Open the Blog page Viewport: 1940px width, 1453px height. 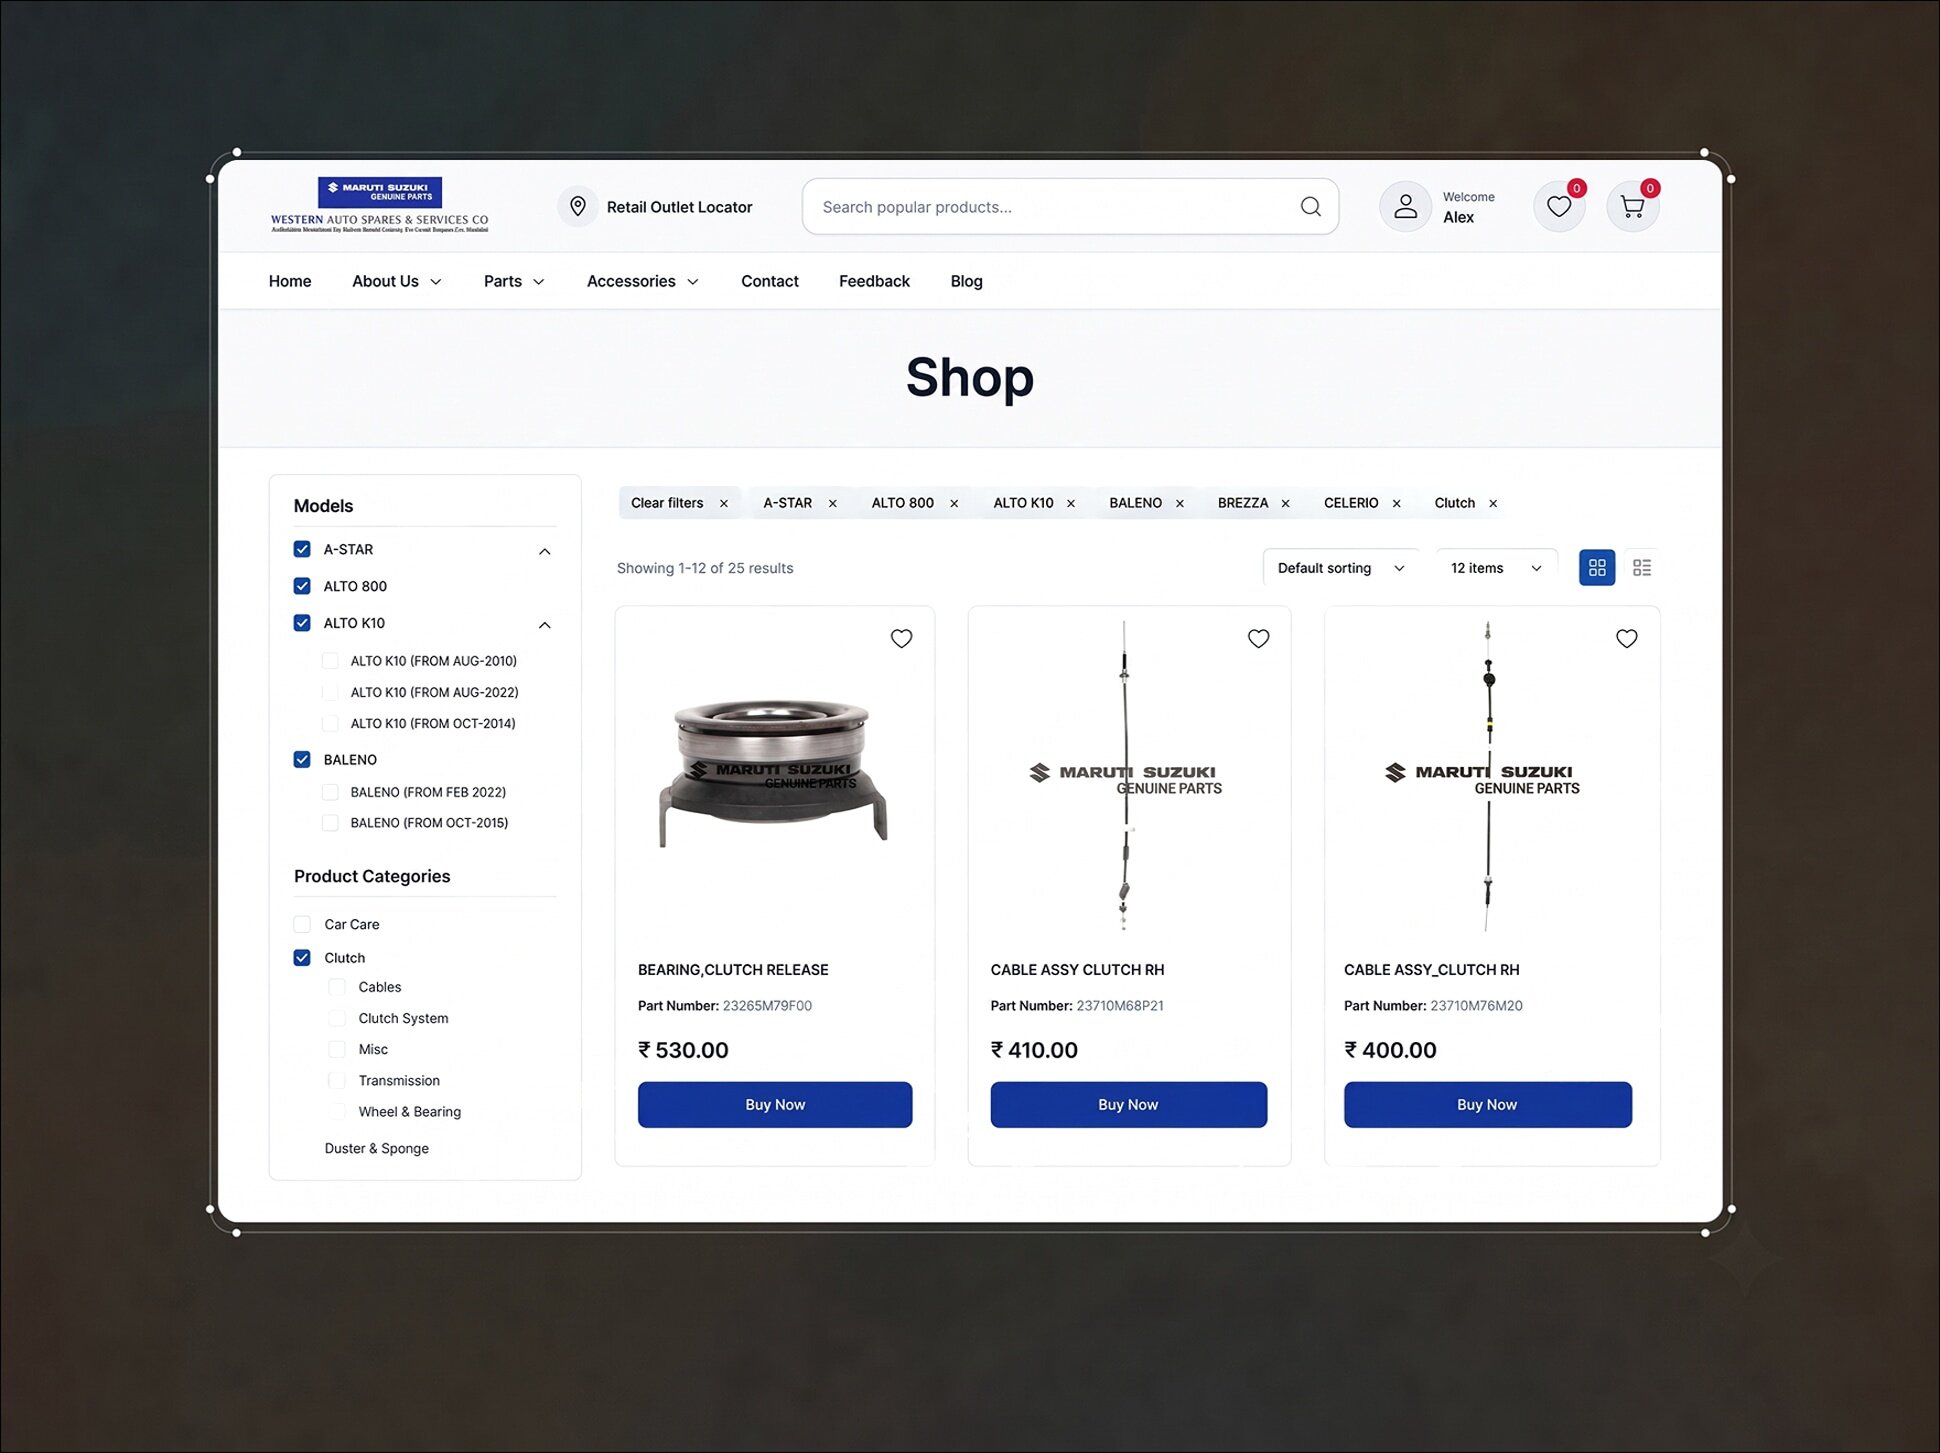click(x=966, y=282)
